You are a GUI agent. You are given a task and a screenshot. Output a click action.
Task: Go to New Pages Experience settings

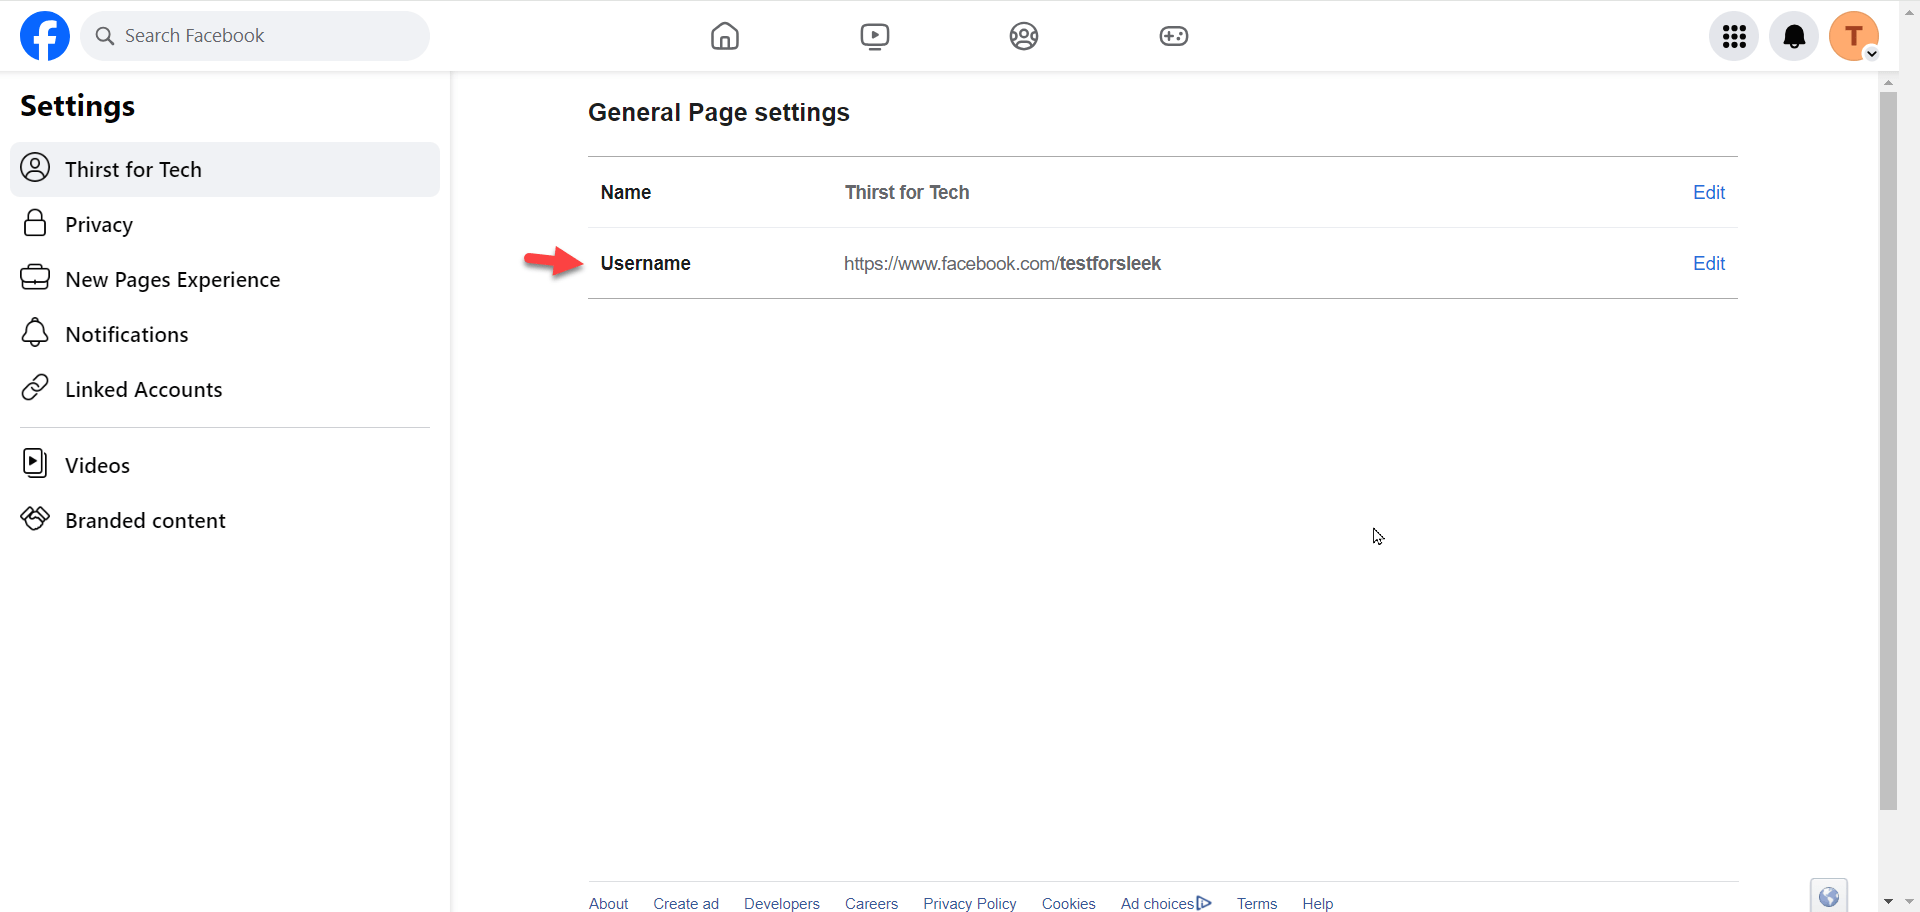[x=172, y=279]
